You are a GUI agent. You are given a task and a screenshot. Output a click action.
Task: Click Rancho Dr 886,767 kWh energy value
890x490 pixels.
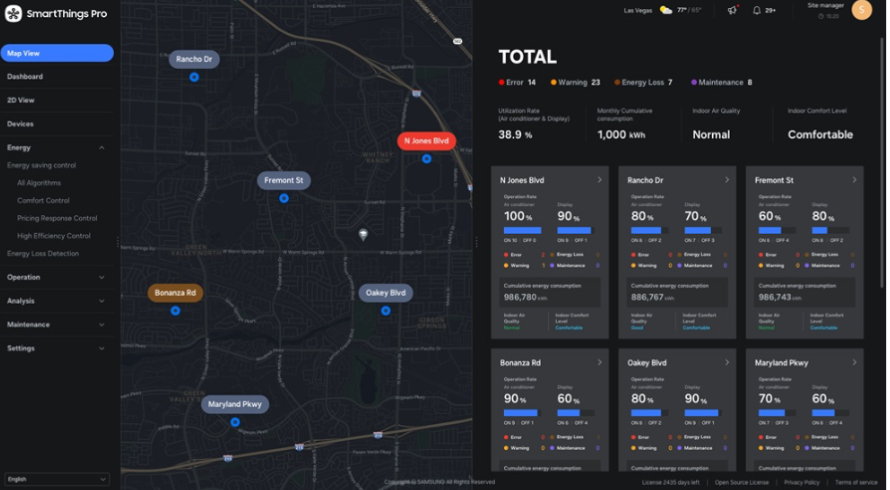(653, 298)
